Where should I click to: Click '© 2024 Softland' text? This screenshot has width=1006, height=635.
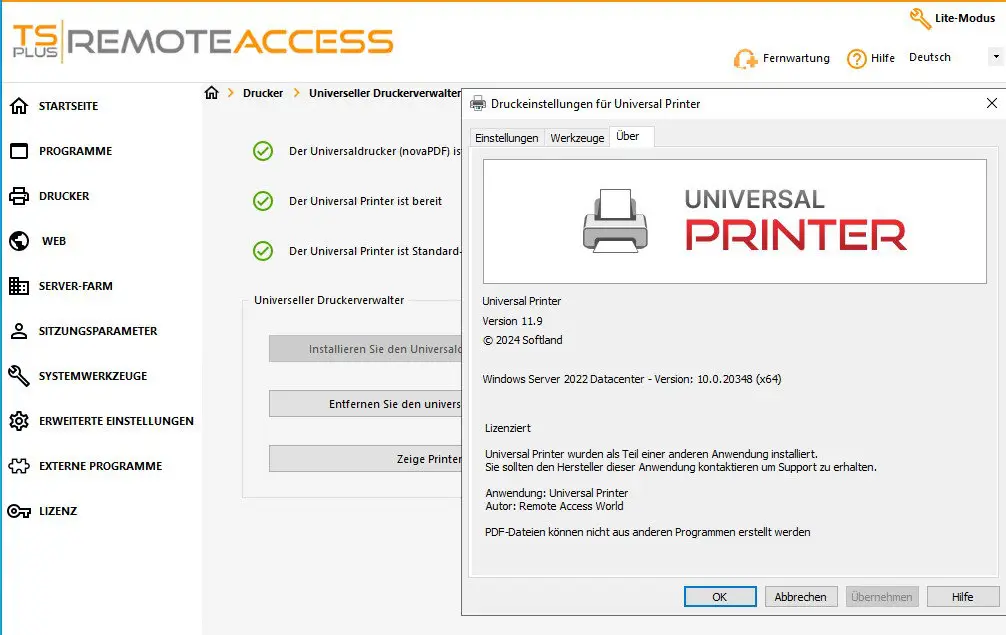click(522, 340)
